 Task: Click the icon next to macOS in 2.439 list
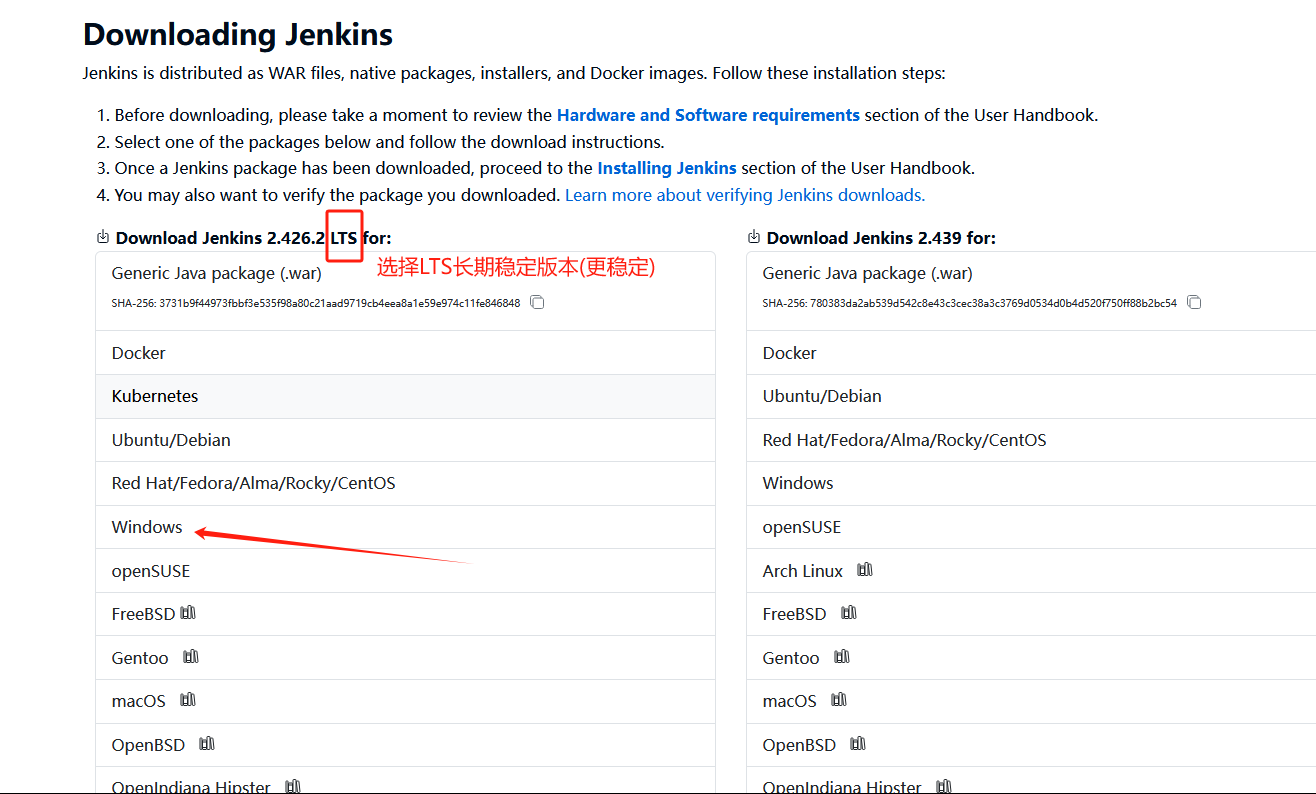(x=839, y=700)
